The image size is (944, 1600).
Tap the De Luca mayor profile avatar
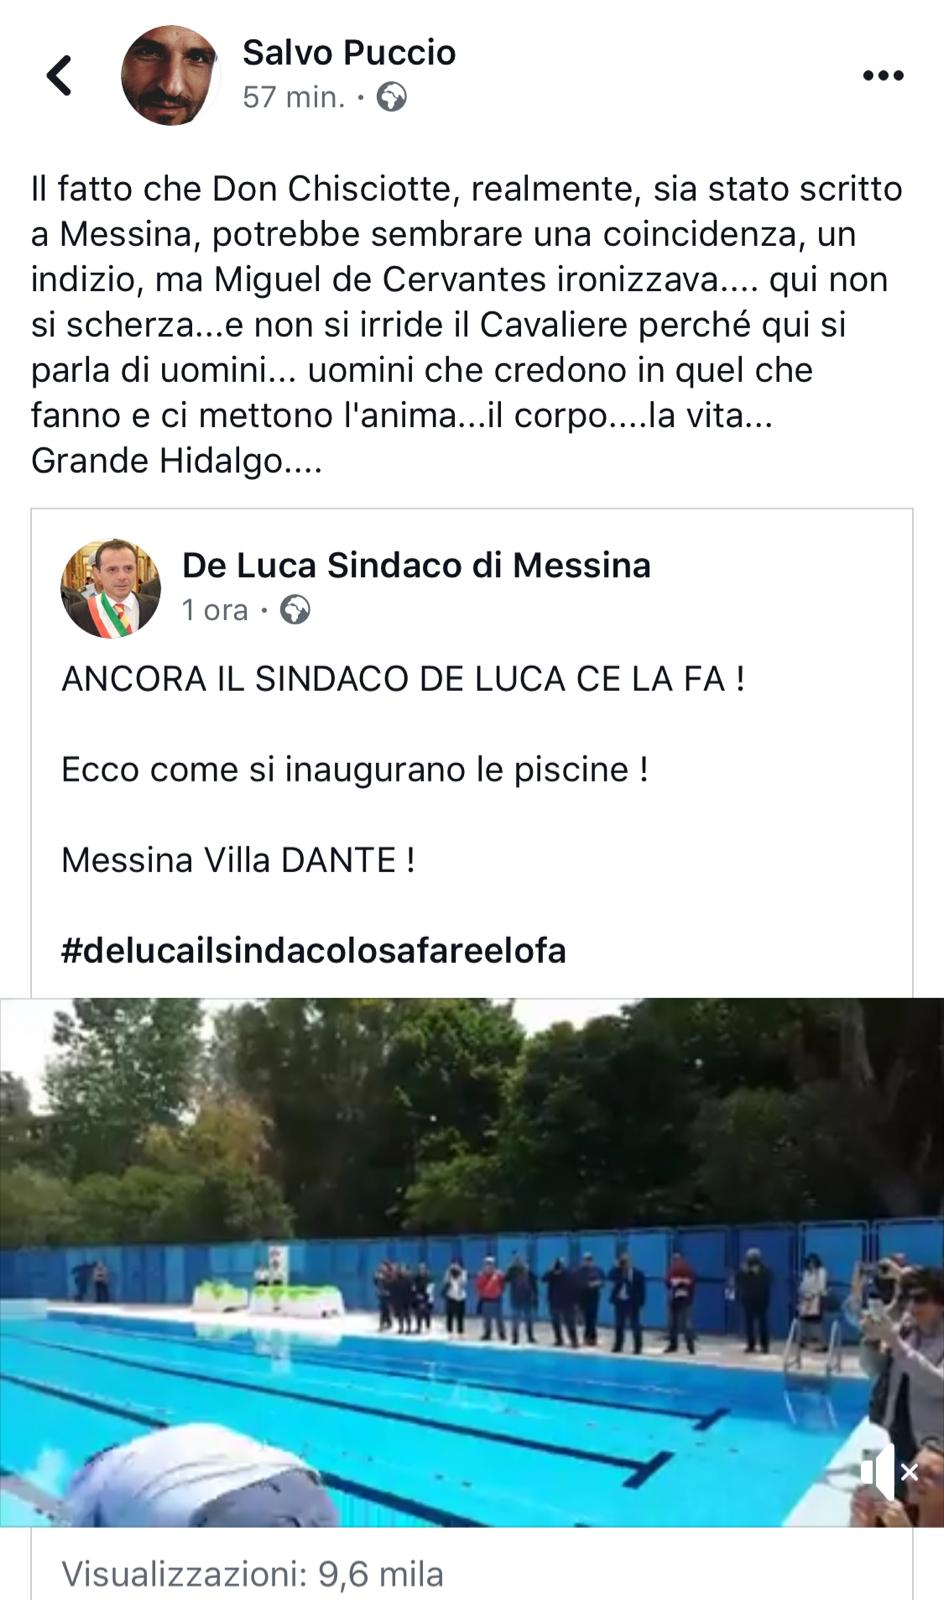pos(110,588)
